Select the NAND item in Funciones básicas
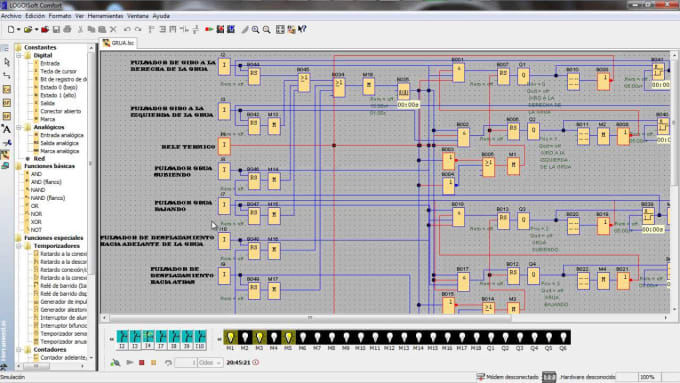The image size is (680, 383). point(38,190)
